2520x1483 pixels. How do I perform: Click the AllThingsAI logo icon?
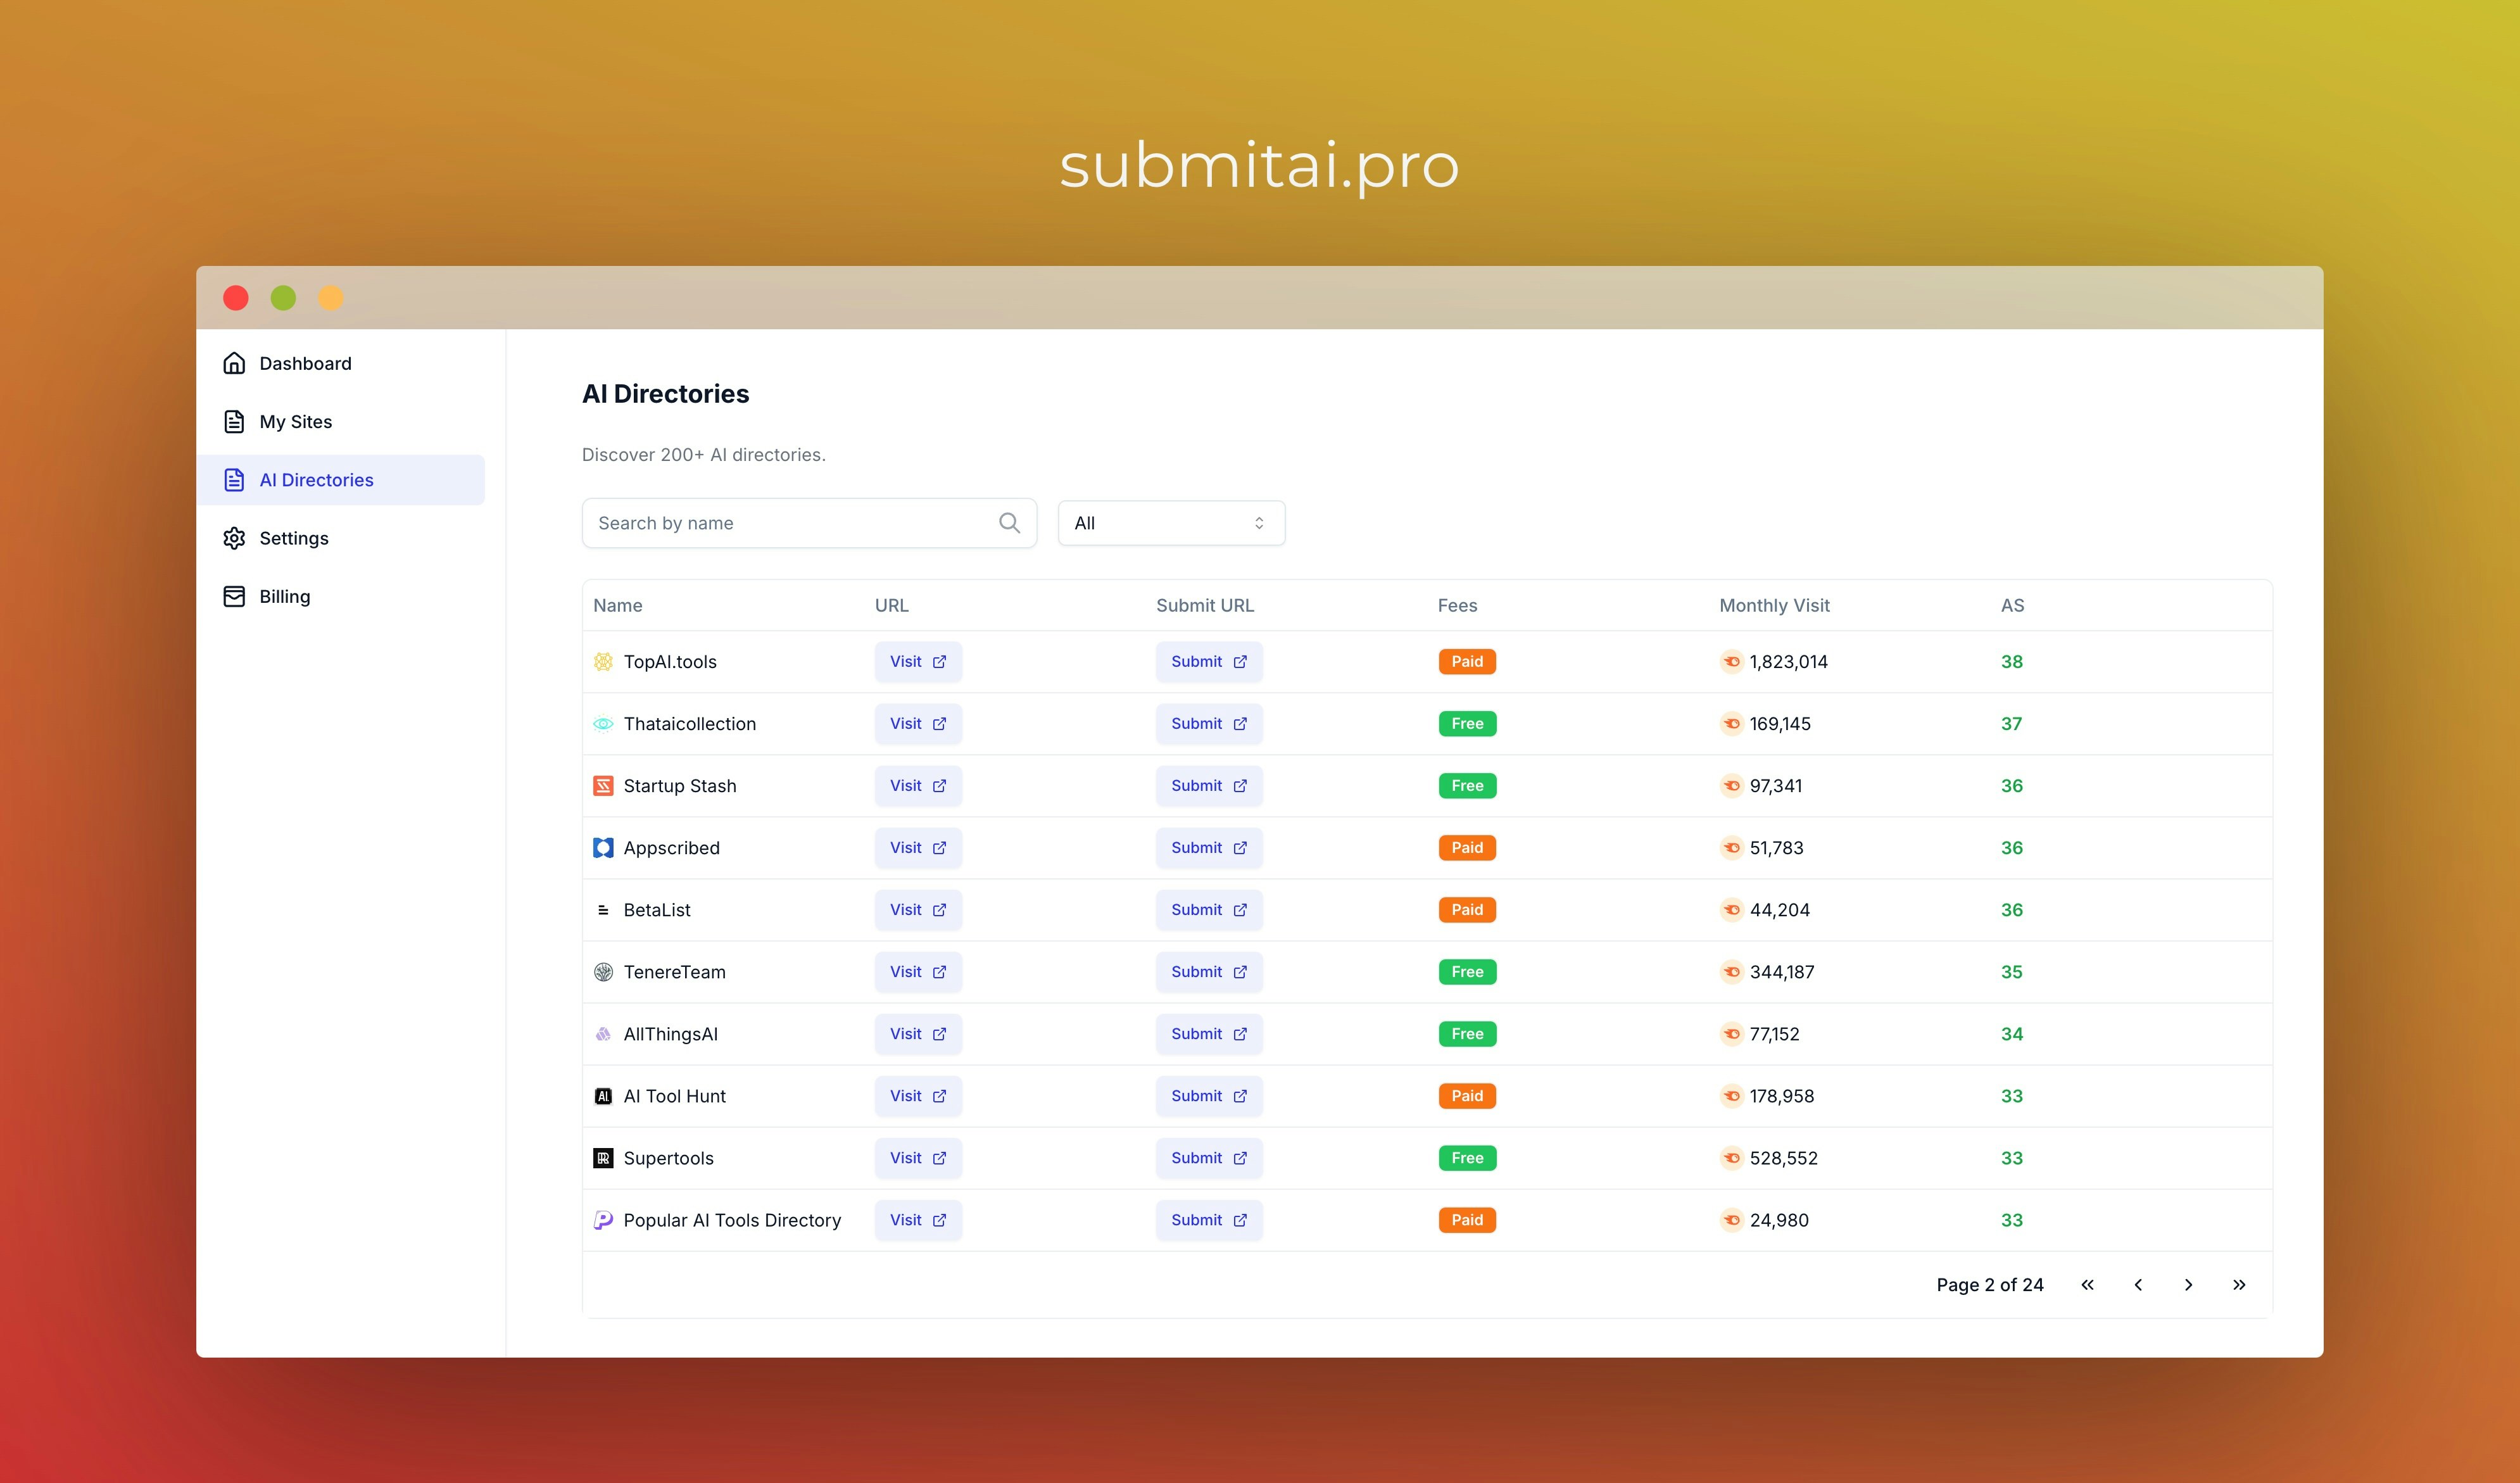[603, 1034]
